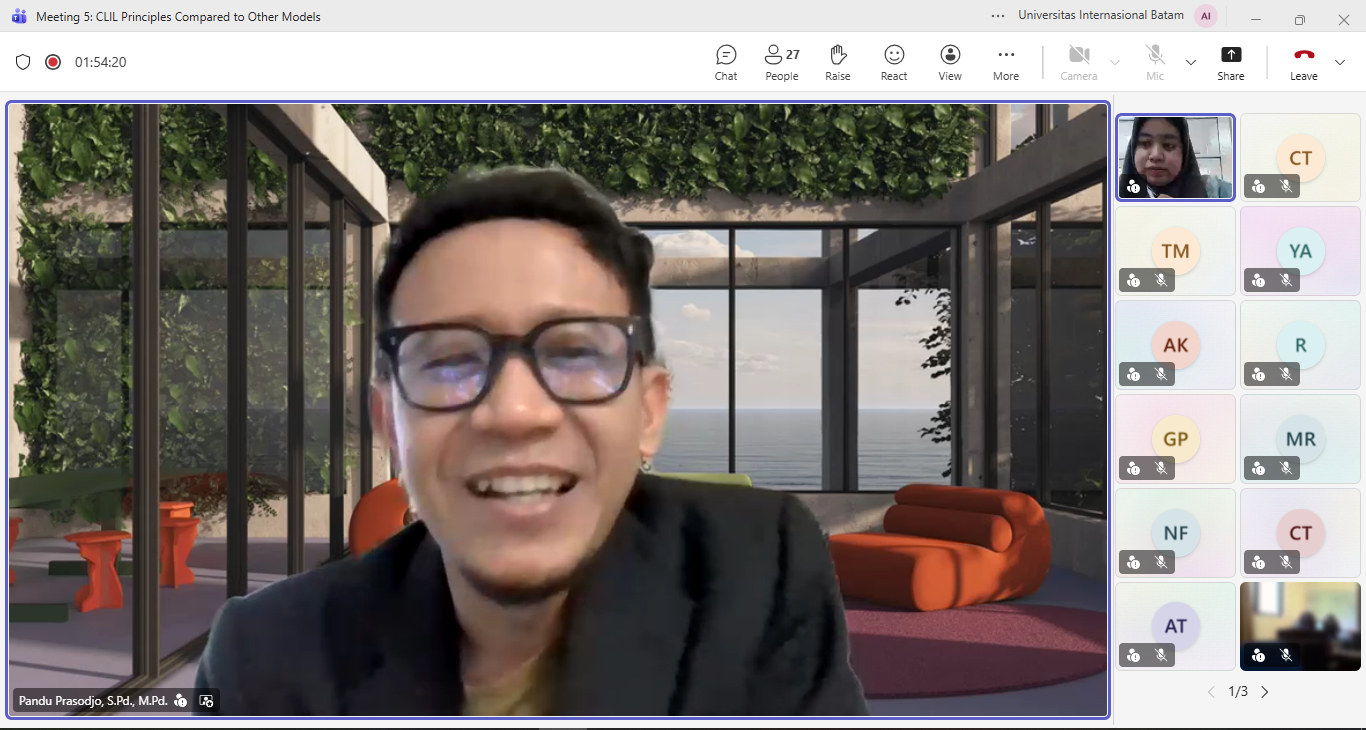Expand the Mic options arrow
Image resolution: width=1366 pixels, height=730 pixels.
[x=1191, y=63]
